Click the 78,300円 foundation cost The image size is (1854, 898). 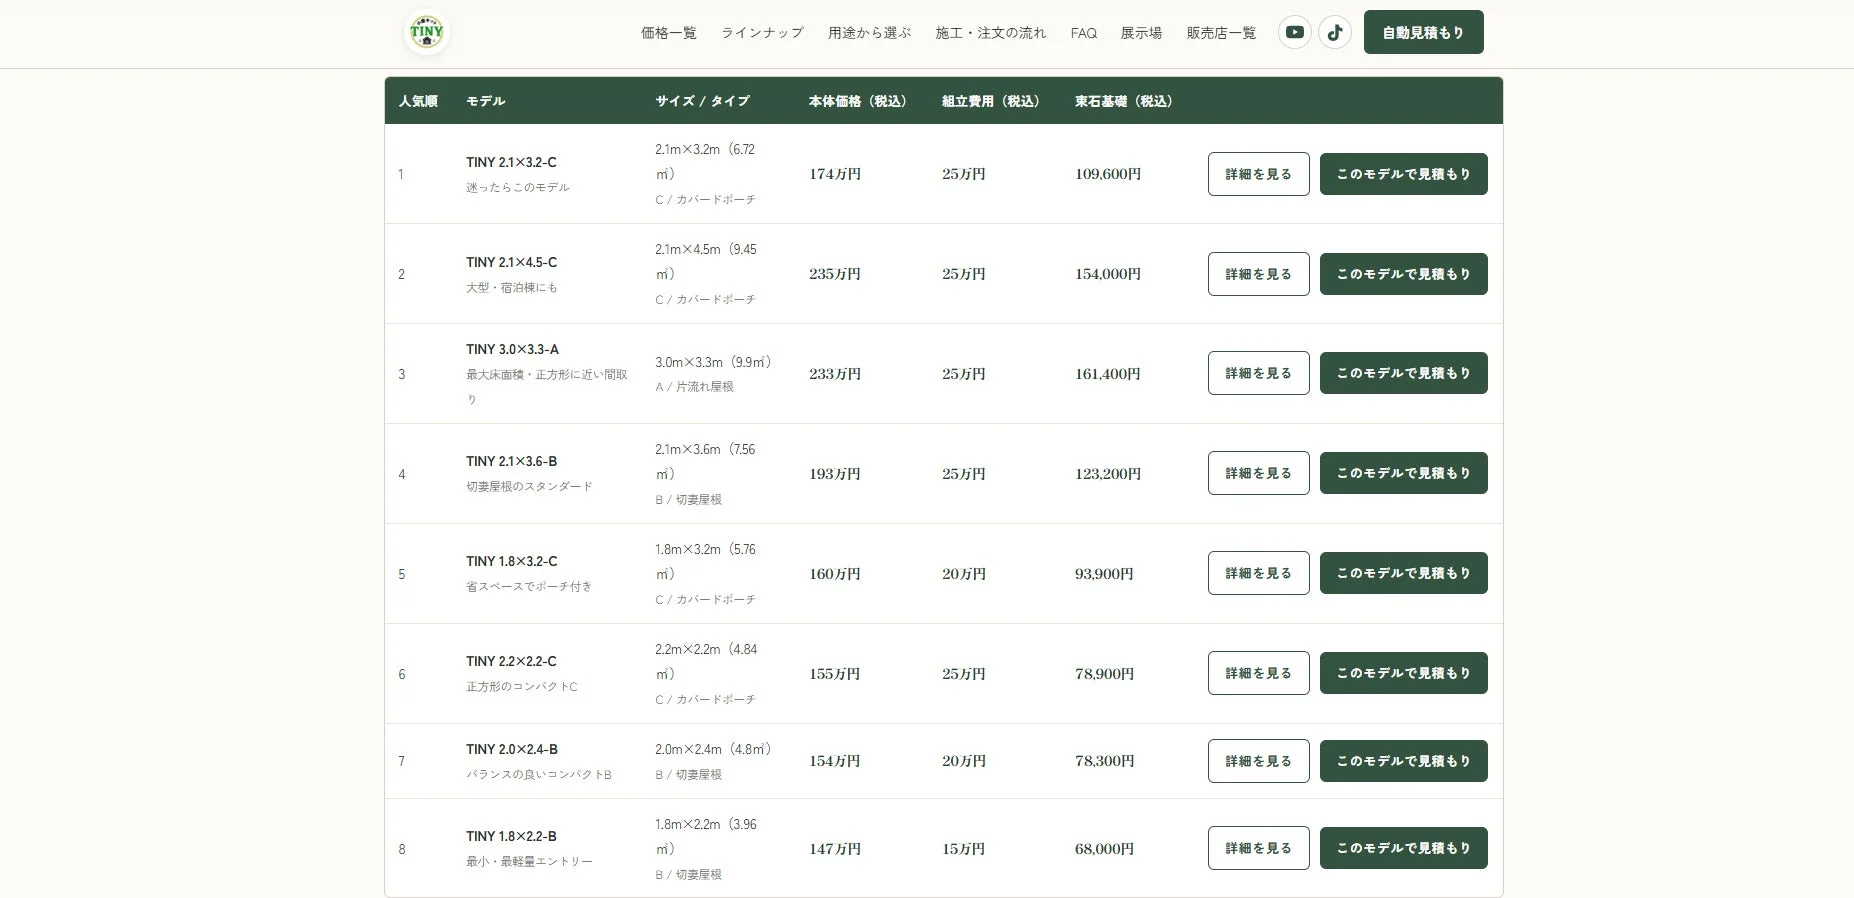(1104, 761)
